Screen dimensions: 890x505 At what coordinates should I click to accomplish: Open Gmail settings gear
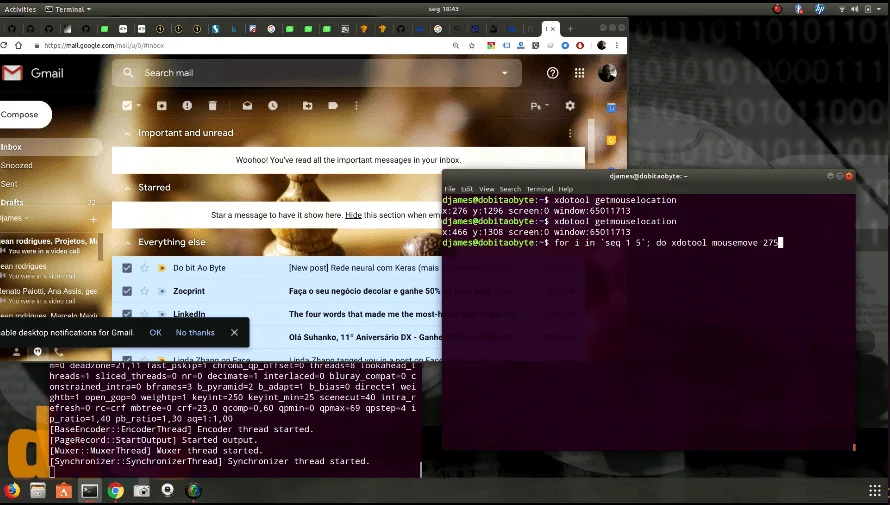click(x=570, y=106)
